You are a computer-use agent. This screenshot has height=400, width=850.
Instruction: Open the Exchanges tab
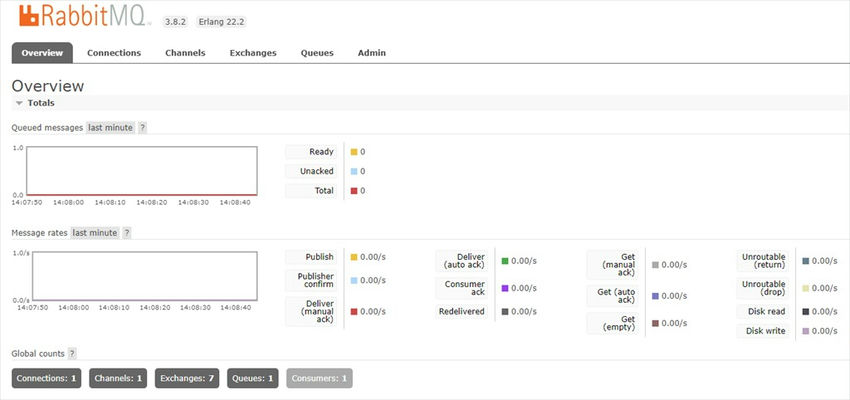coord(253,53)
